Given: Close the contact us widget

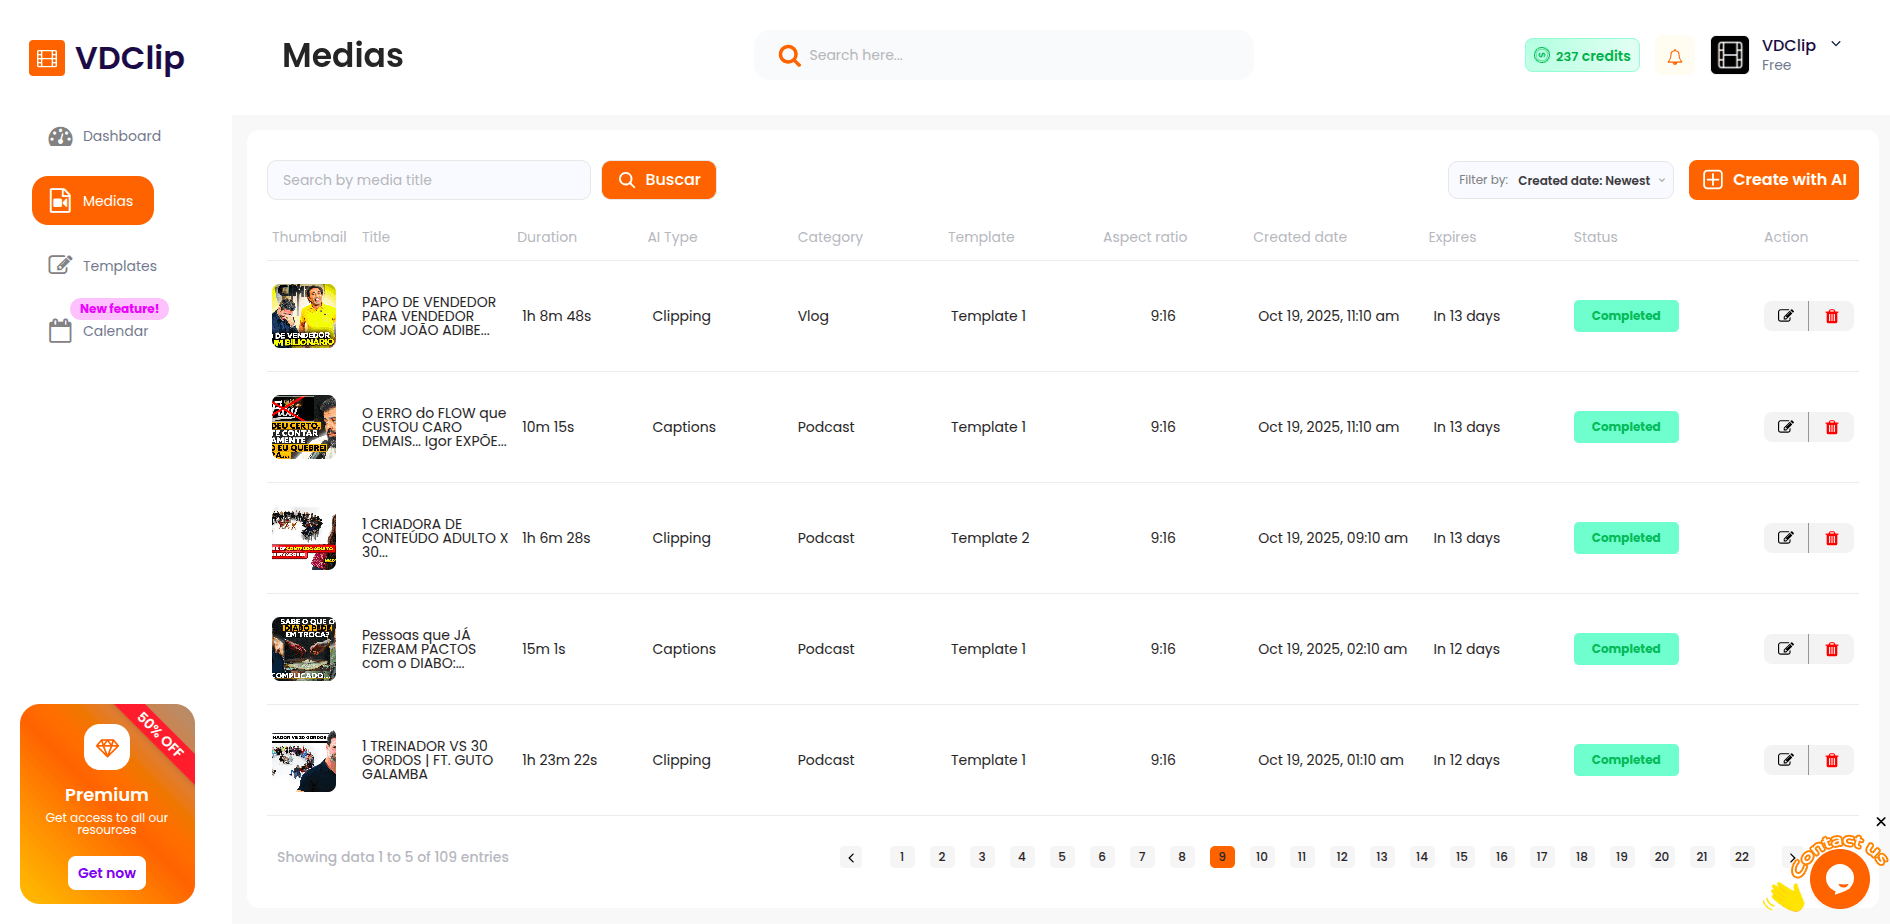Looking at the screenshot, I should pos(1880,822).
